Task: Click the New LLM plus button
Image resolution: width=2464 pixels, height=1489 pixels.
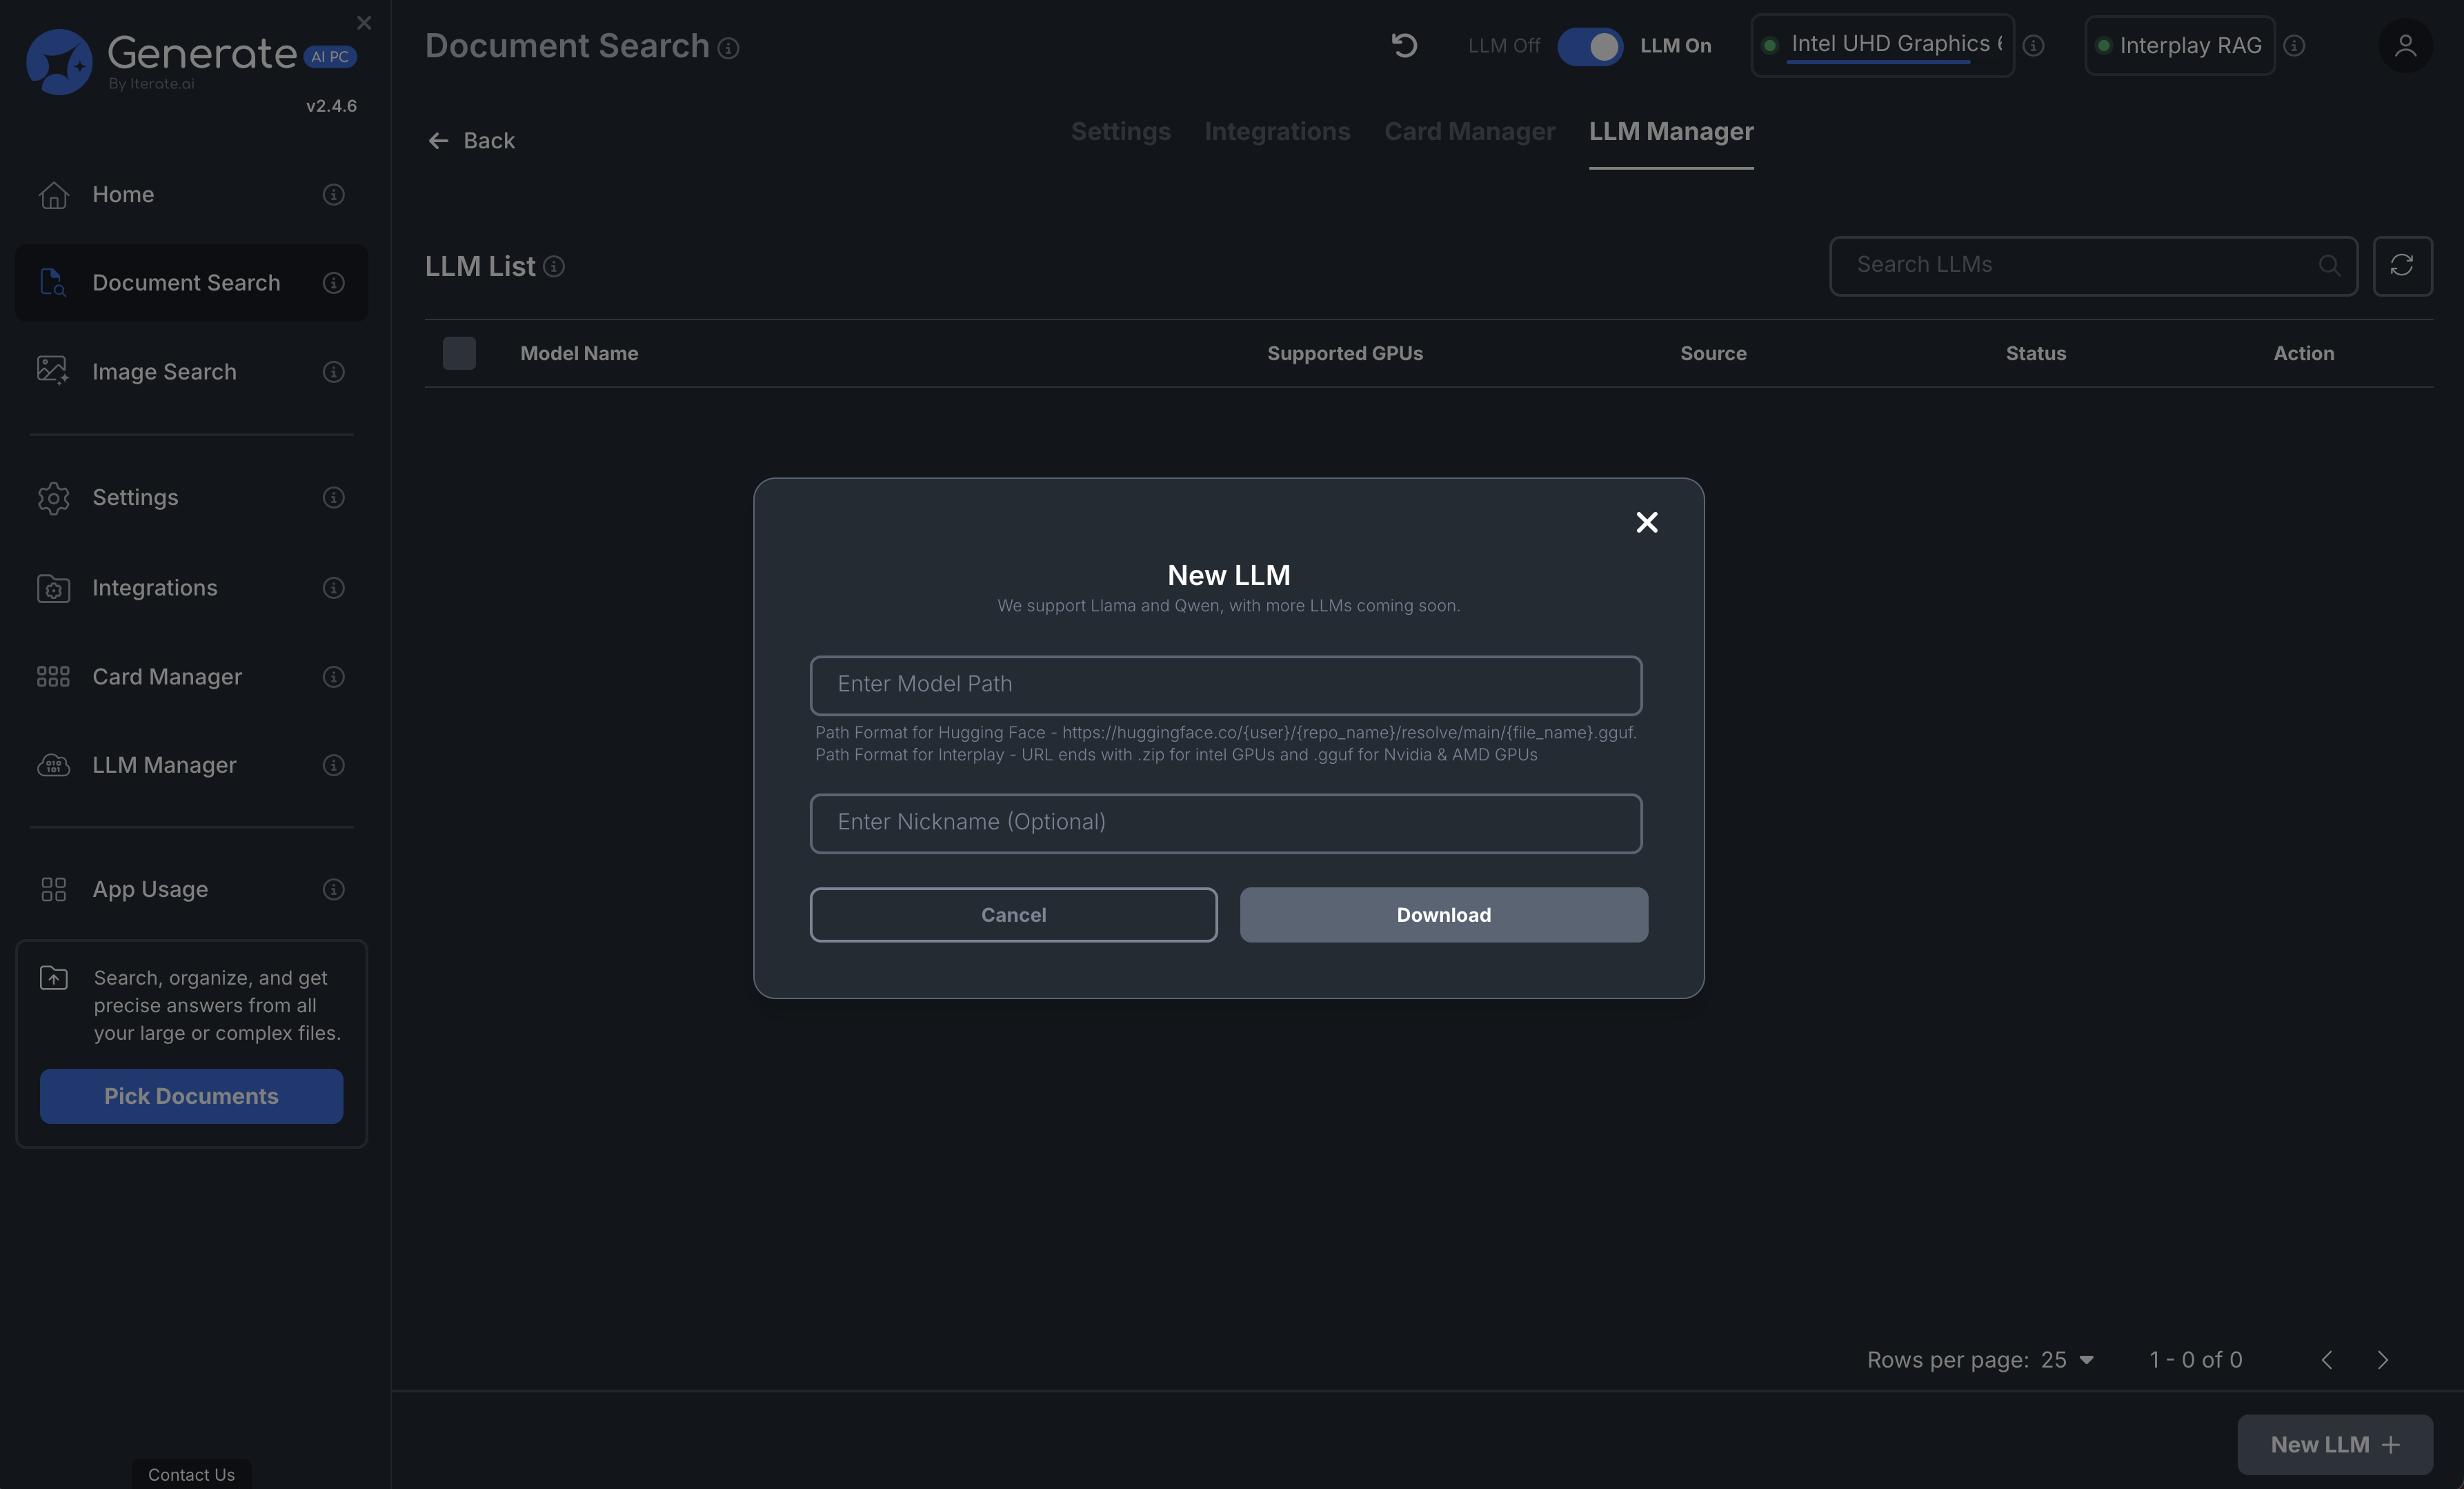Action: (x=2334, y=1445)
